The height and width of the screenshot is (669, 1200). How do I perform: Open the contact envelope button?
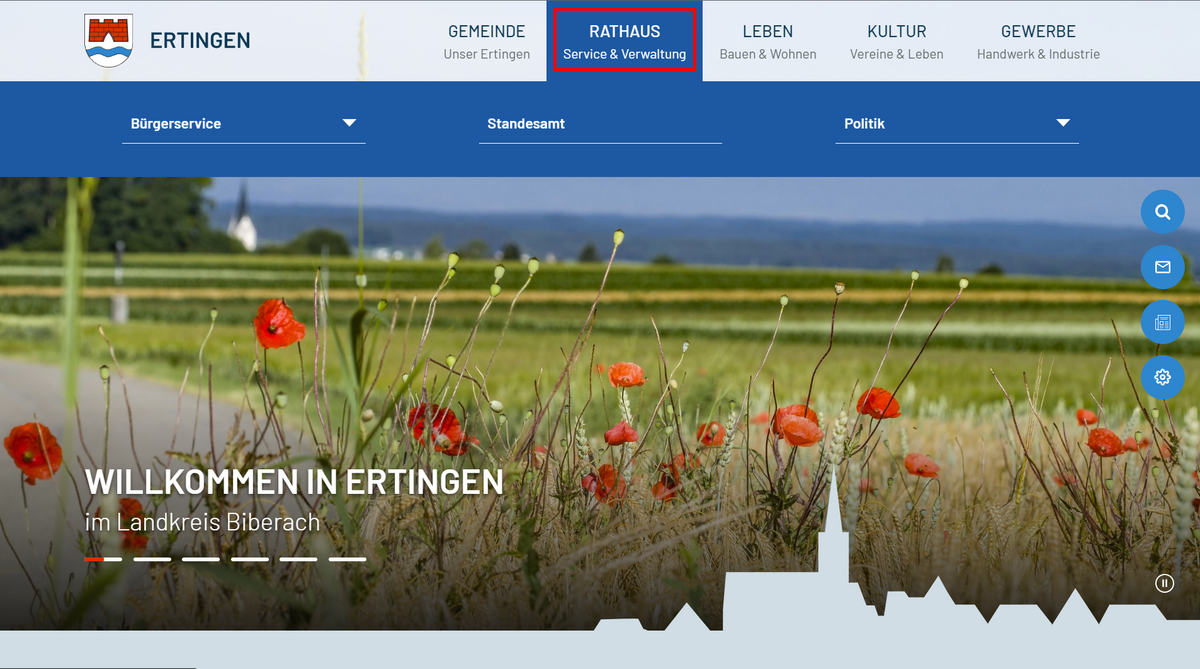coord(1162,267)
